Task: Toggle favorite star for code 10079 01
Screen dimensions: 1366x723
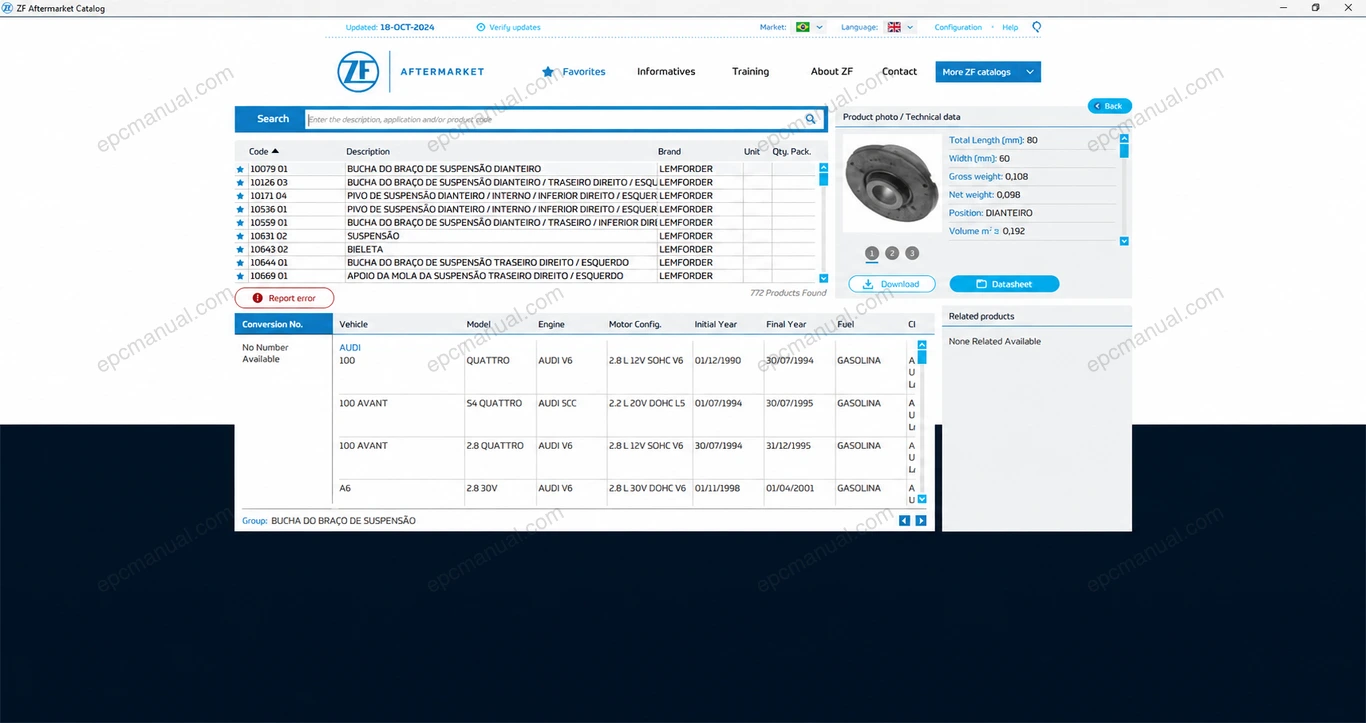Action: coord(240,169)
